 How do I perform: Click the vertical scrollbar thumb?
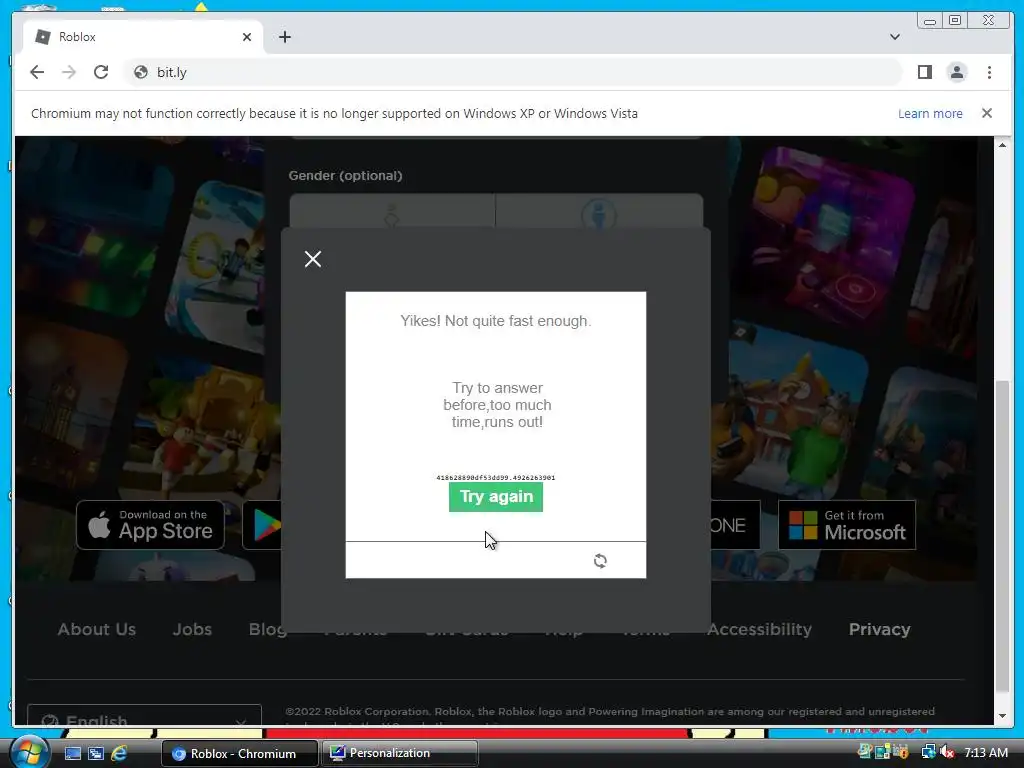[1002, 536]
